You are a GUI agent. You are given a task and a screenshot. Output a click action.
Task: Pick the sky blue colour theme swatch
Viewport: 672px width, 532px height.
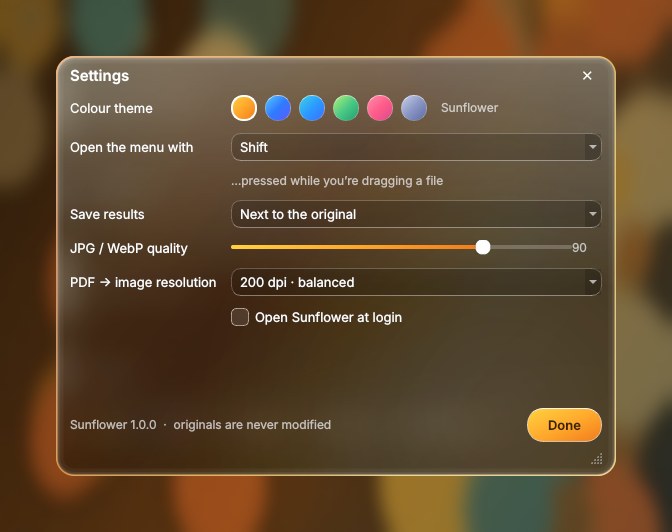click(312, 108)
